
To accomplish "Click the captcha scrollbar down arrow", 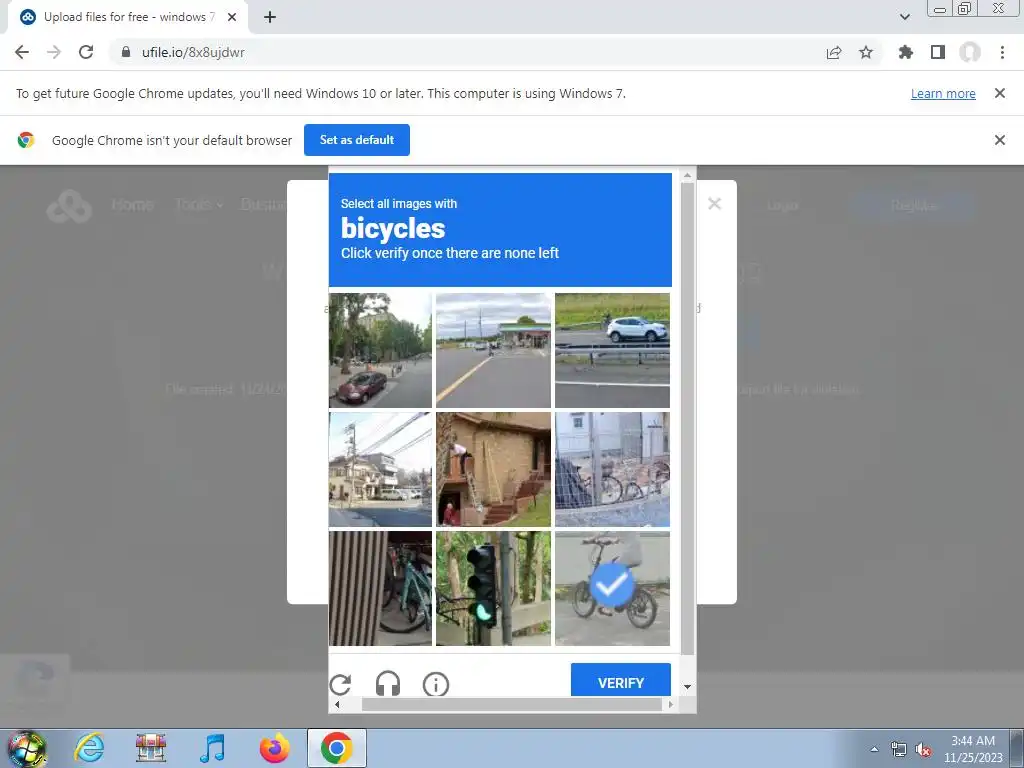I will point(687,687).
